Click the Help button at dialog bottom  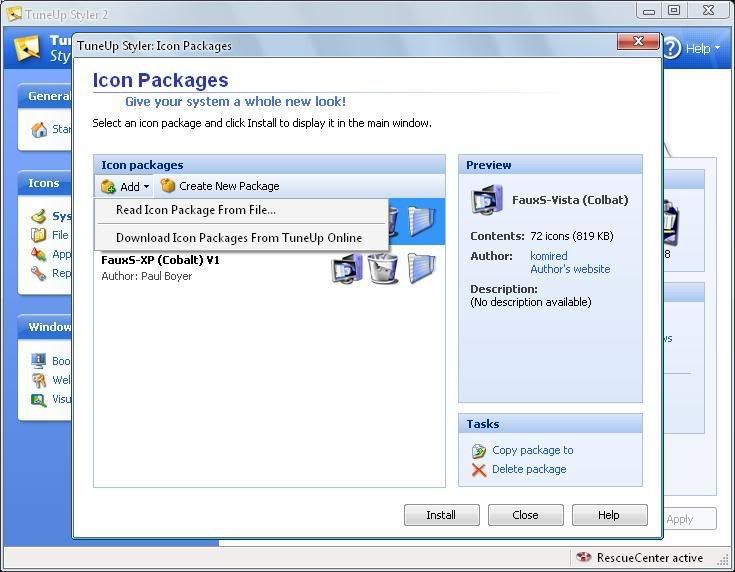tap(609, 515)
